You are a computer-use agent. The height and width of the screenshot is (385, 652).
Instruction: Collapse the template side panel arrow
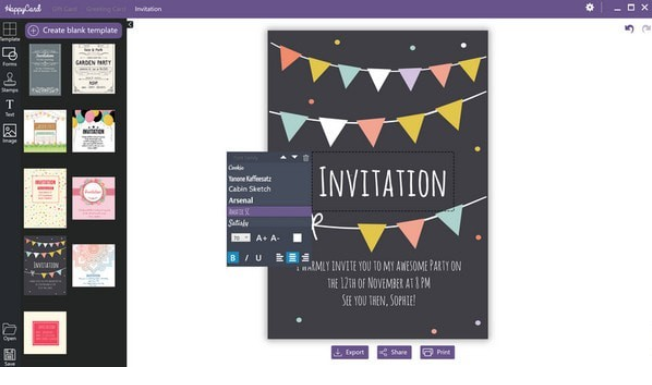130,25
